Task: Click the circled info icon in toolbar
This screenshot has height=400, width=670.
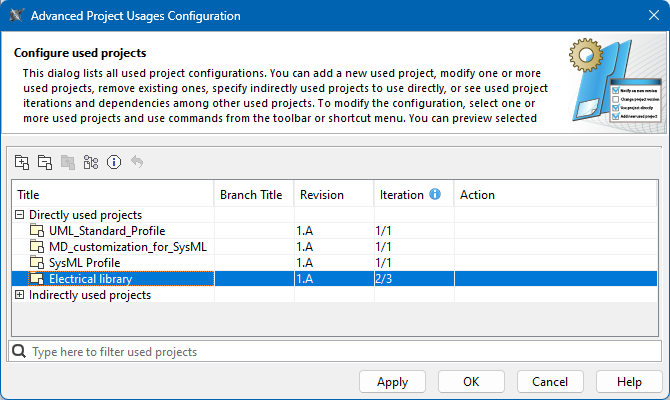Action: click(x=114, y=162)
